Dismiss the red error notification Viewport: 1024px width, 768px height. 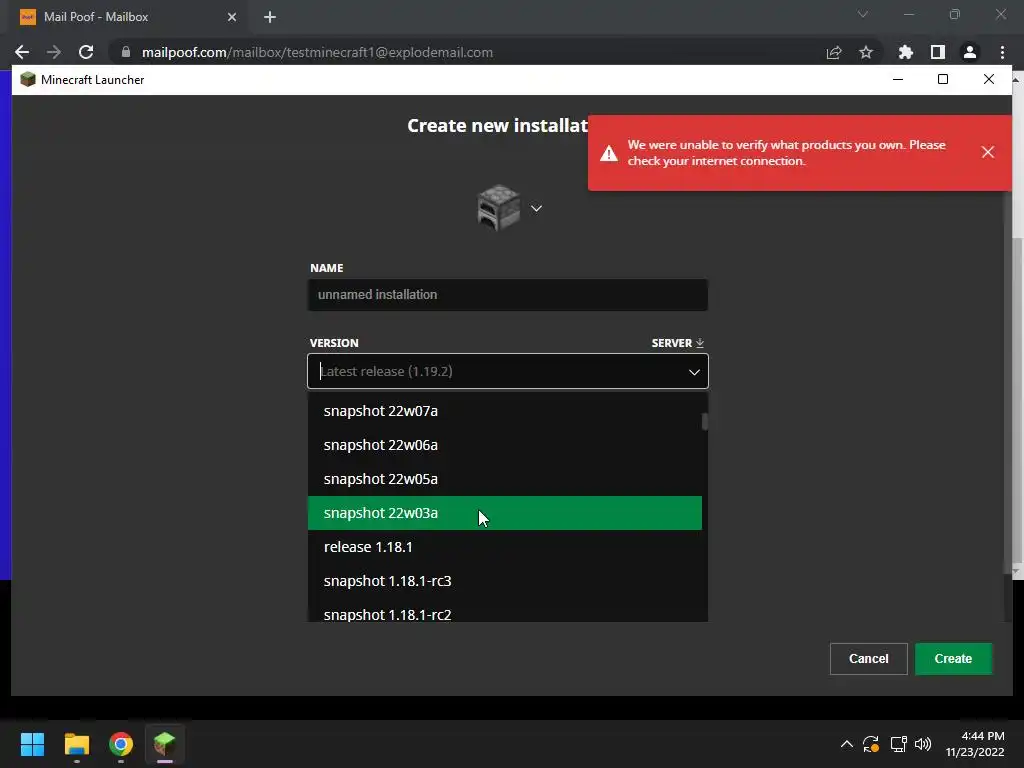(x=987, y=152)
